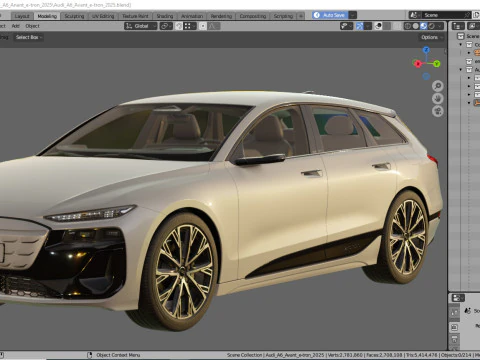
Task: Expand the first child collection under Audi
Action: (x=469, y=78)
